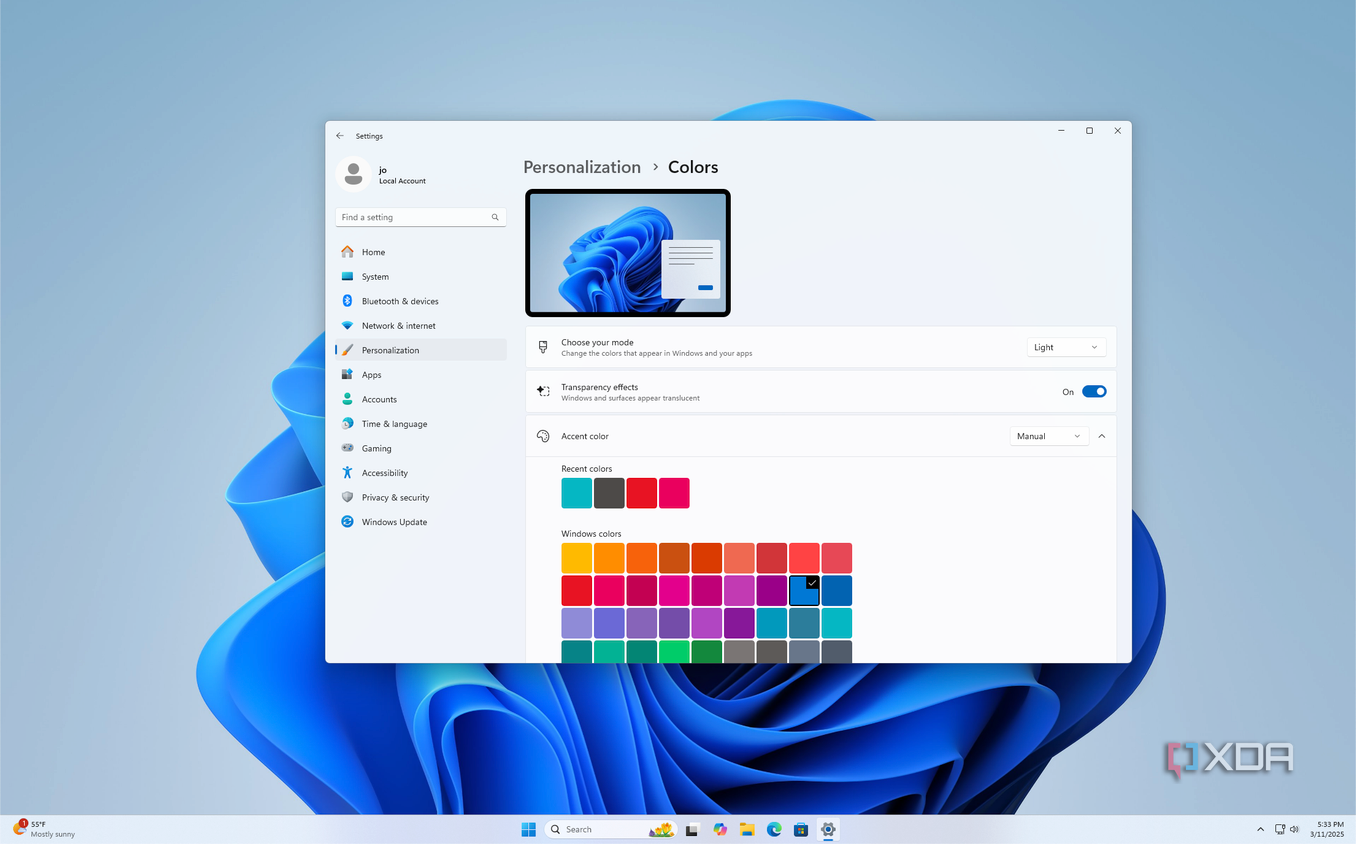Open the Manual accent color dropdown
The height and width of the screenshot is (844, 1356).
pyautogui.click(x=1049, y=436)
